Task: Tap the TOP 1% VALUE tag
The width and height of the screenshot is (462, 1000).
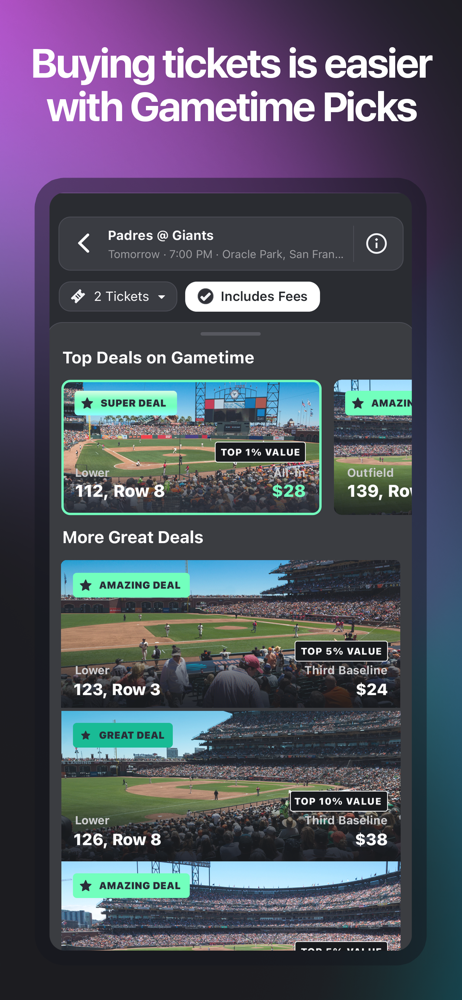Action: pos(260,452)
